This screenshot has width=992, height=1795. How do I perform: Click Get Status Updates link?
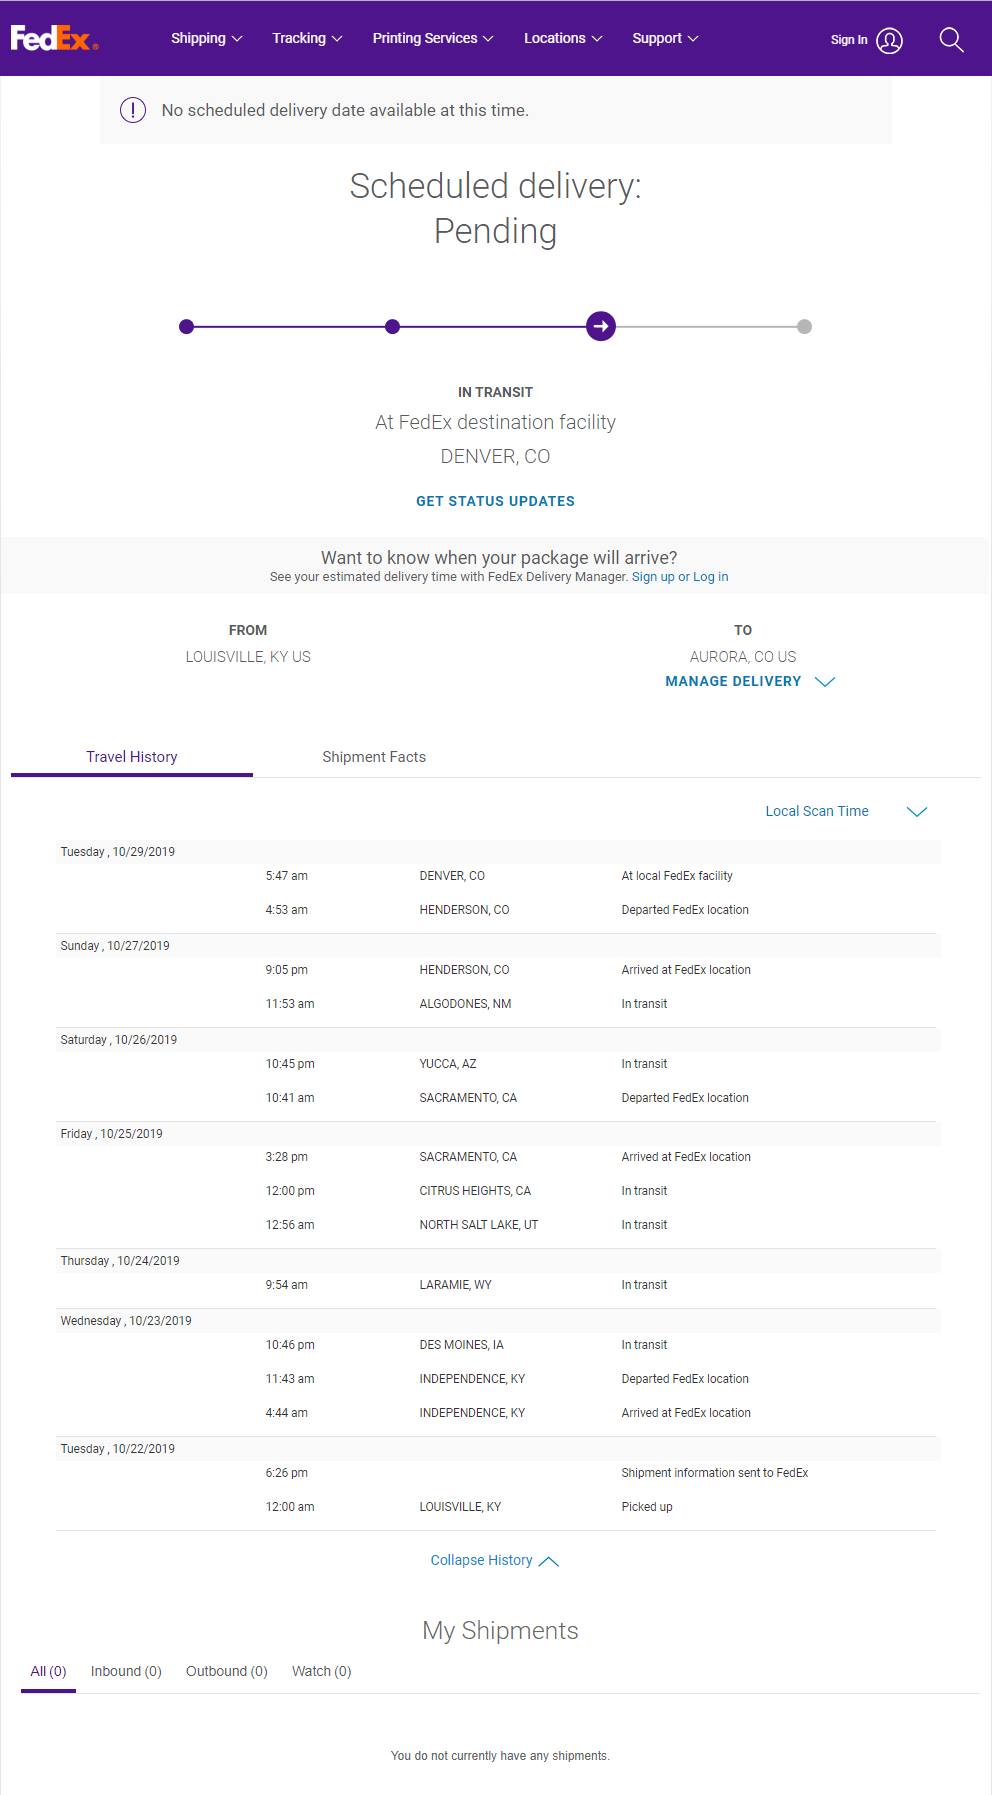tap(495, 501)
